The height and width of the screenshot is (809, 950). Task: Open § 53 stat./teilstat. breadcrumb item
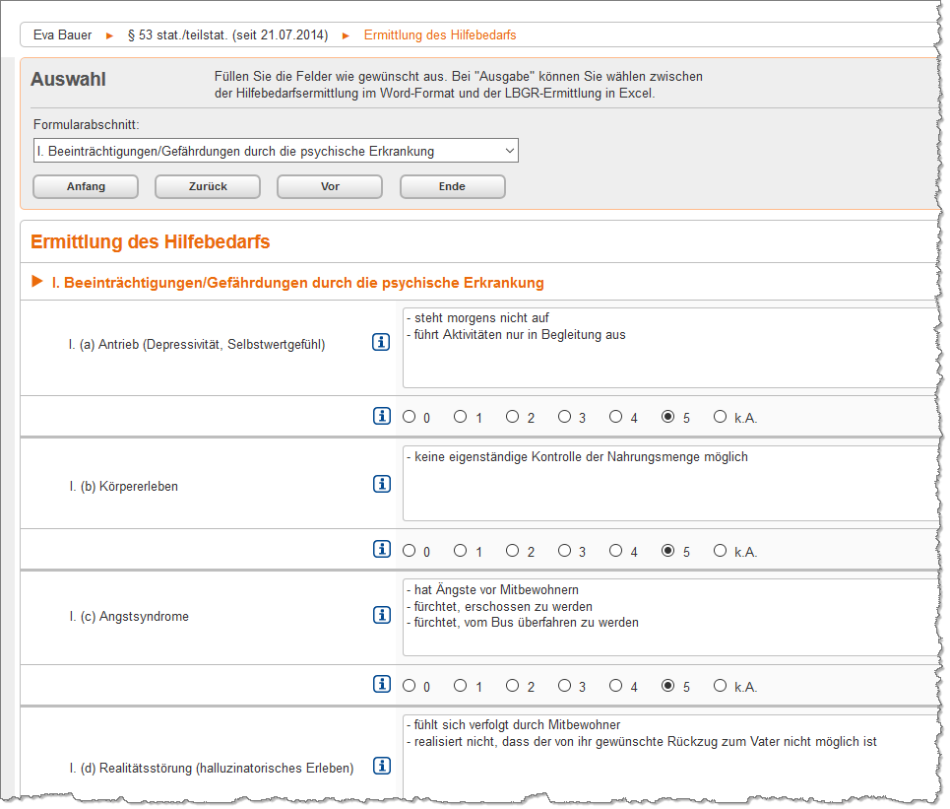227,35
